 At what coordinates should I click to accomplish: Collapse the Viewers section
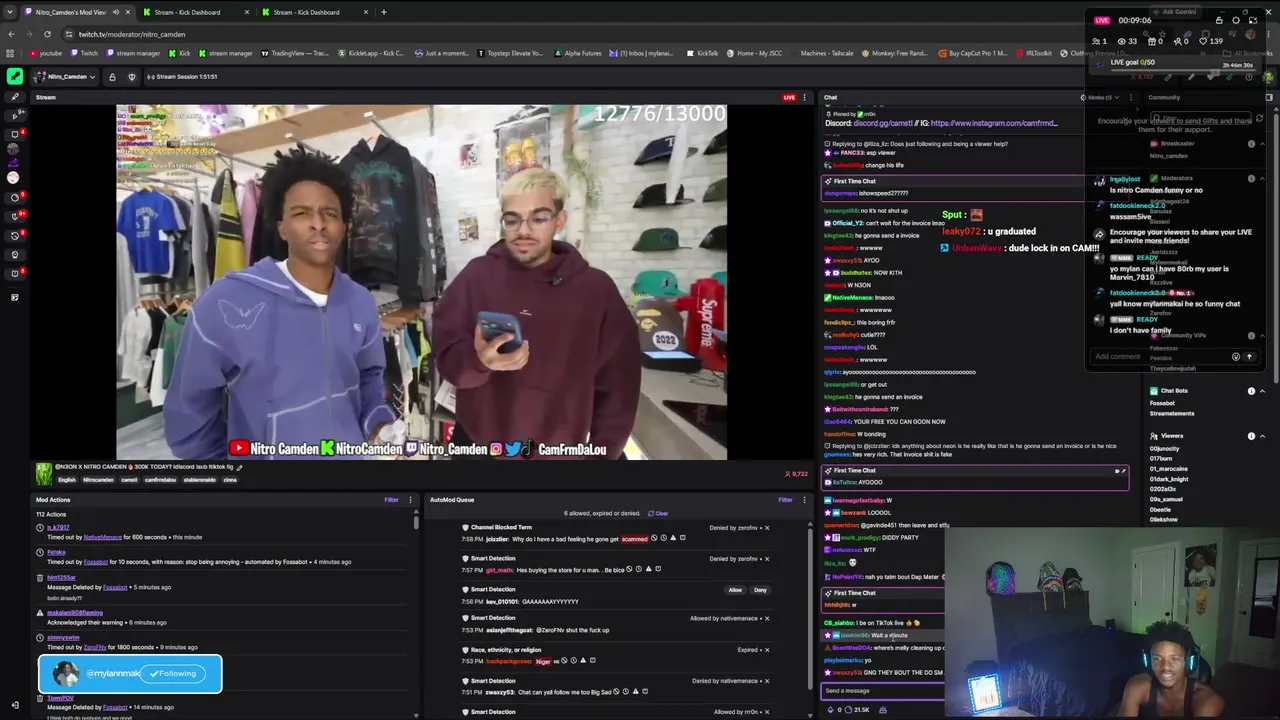coord(1262,436)
